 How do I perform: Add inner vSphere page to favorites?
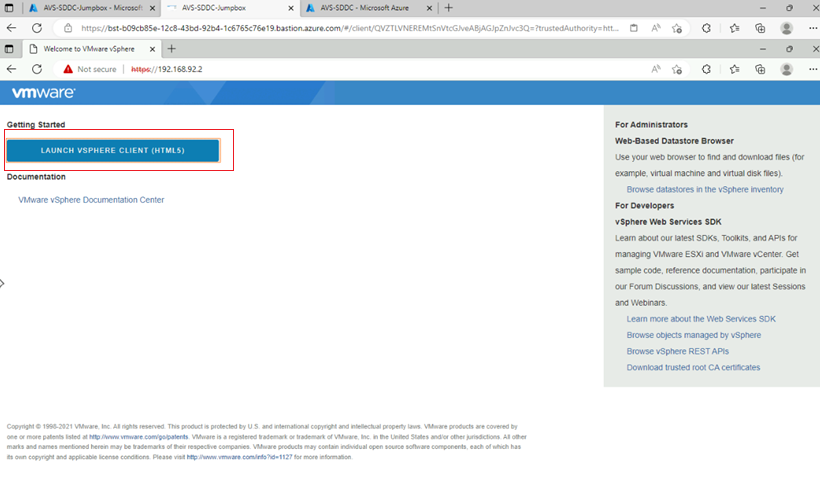677,69
